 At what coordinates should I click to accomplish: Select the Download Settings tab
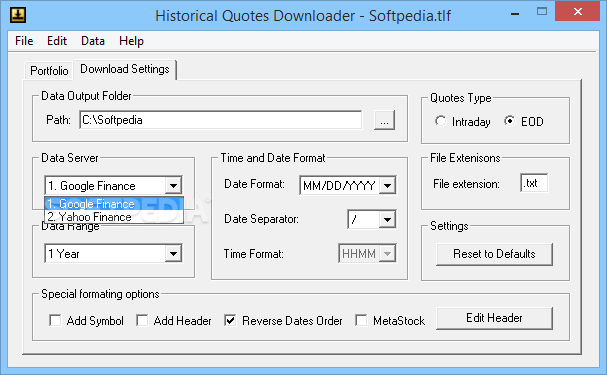click(x=125, y=69)
